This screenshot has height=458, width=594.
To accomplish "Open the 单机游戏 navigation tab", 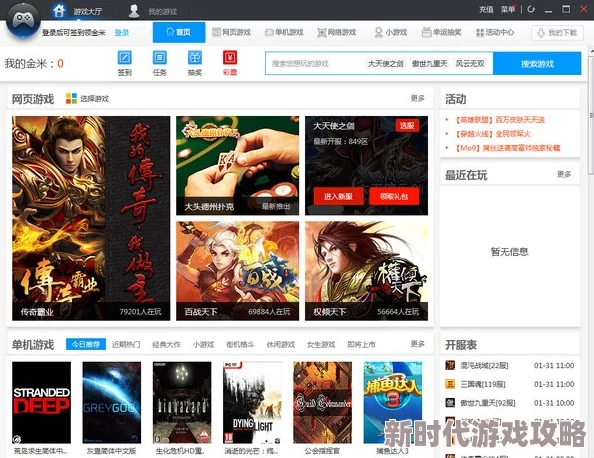I will pyautogui.click(x=284, y=32).
